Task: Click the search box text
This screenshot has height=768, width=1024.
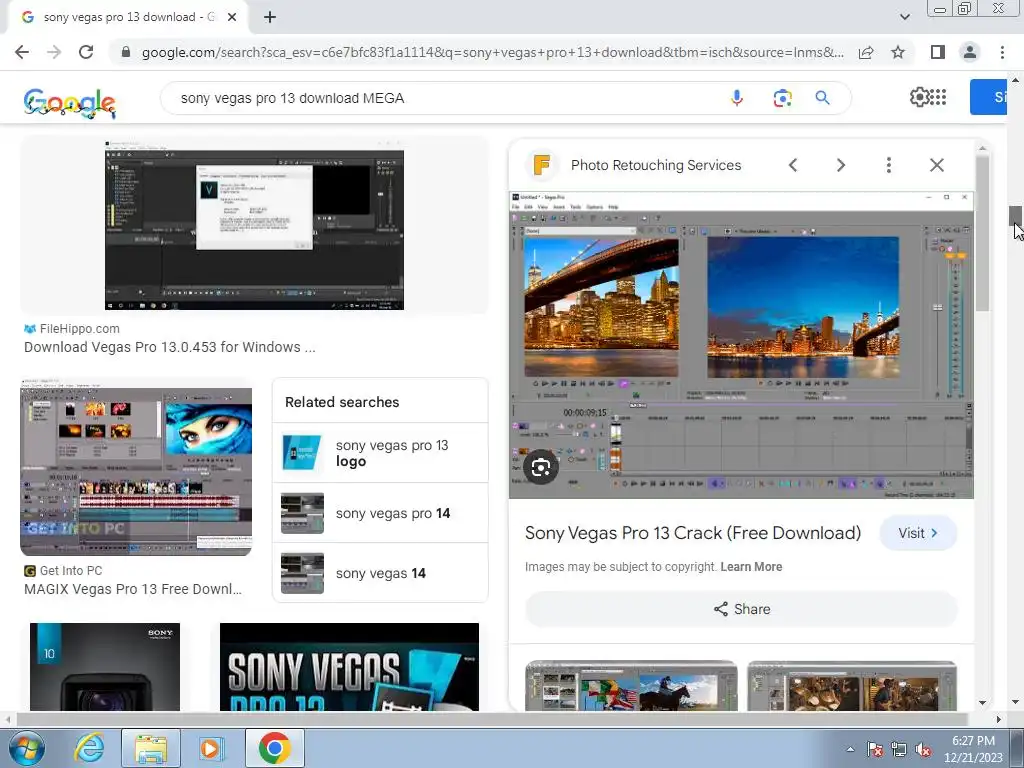Action: [x=293, y=98]
